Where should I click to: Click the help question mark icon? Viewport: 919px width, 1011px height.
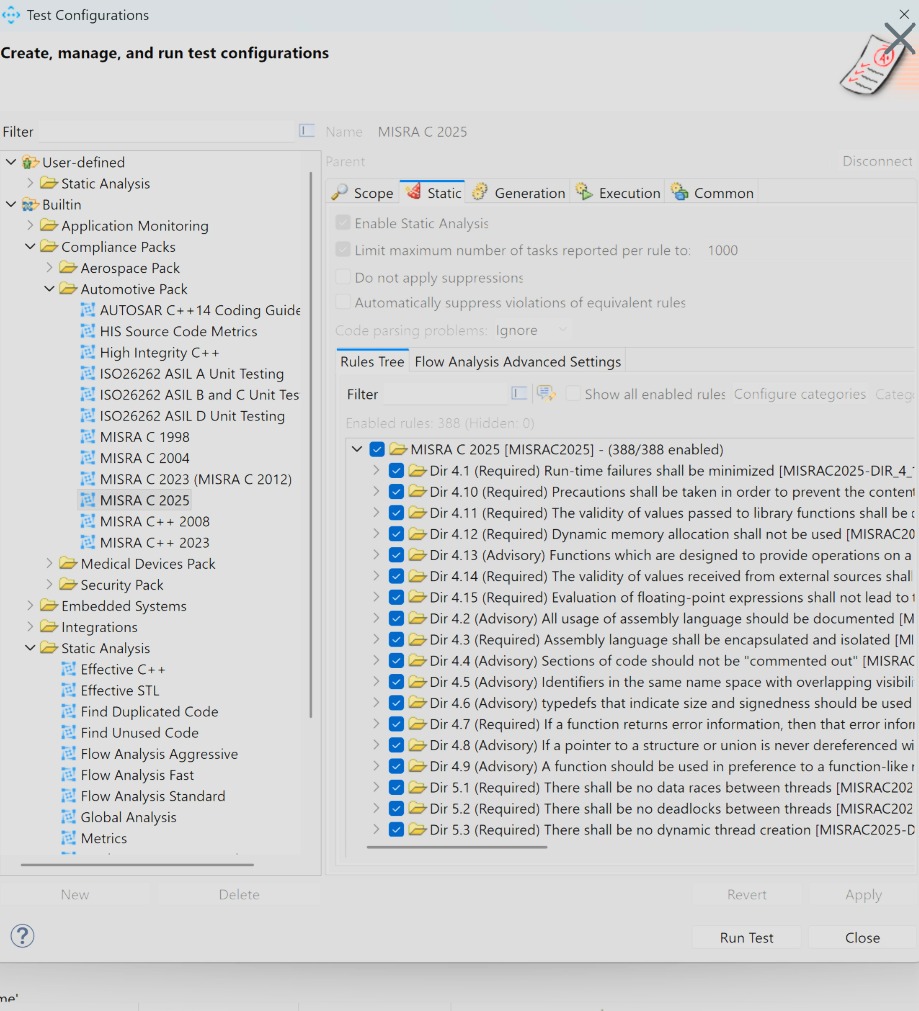[23, 936]
